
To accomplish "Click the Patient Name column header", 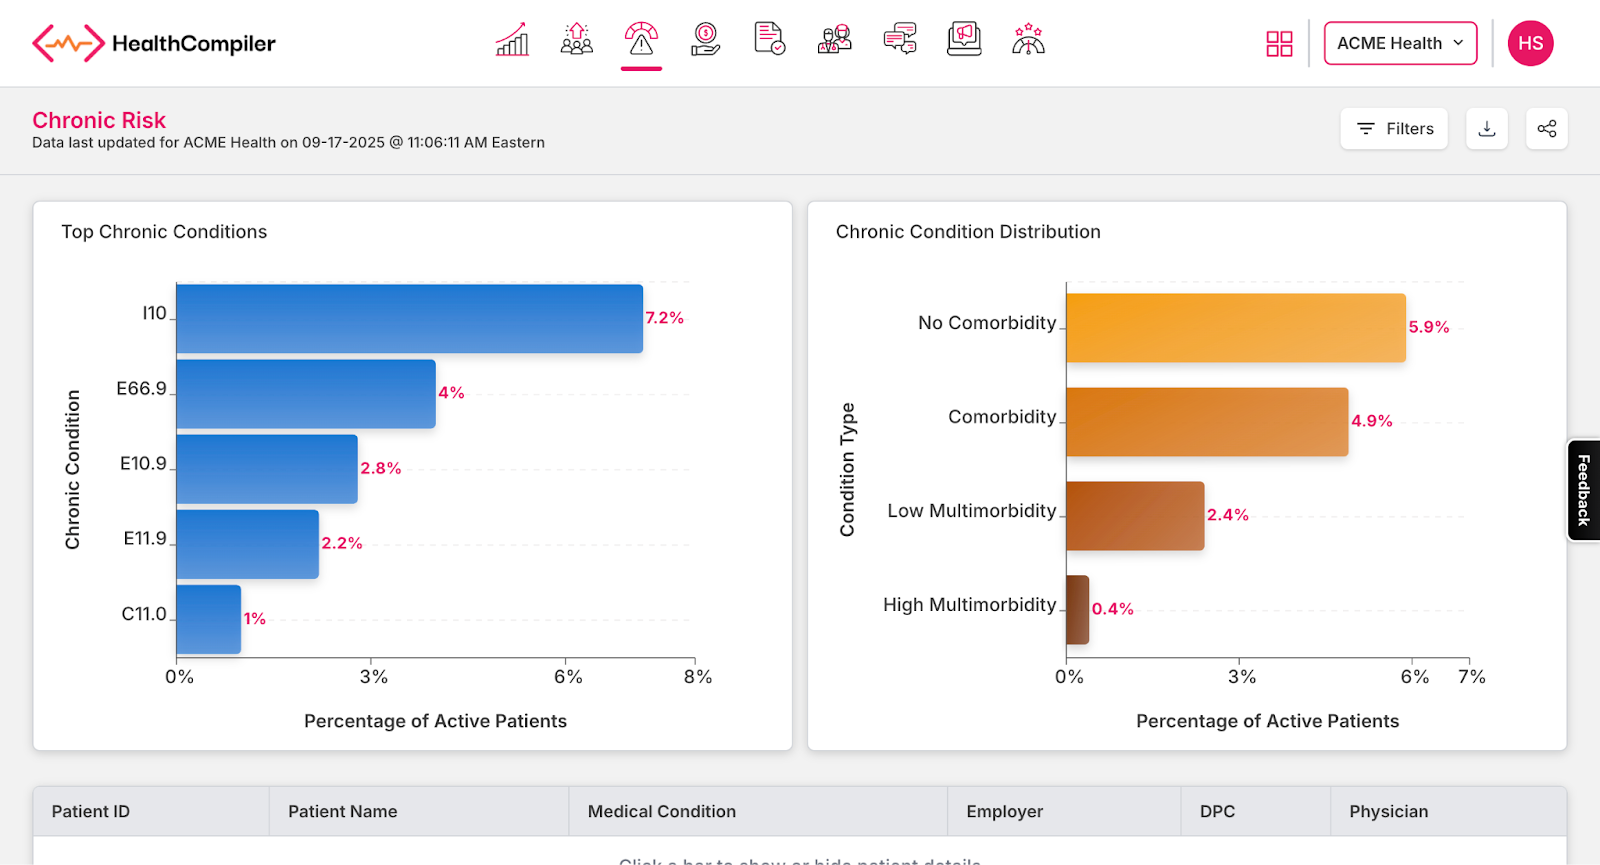I will [343, 812].
